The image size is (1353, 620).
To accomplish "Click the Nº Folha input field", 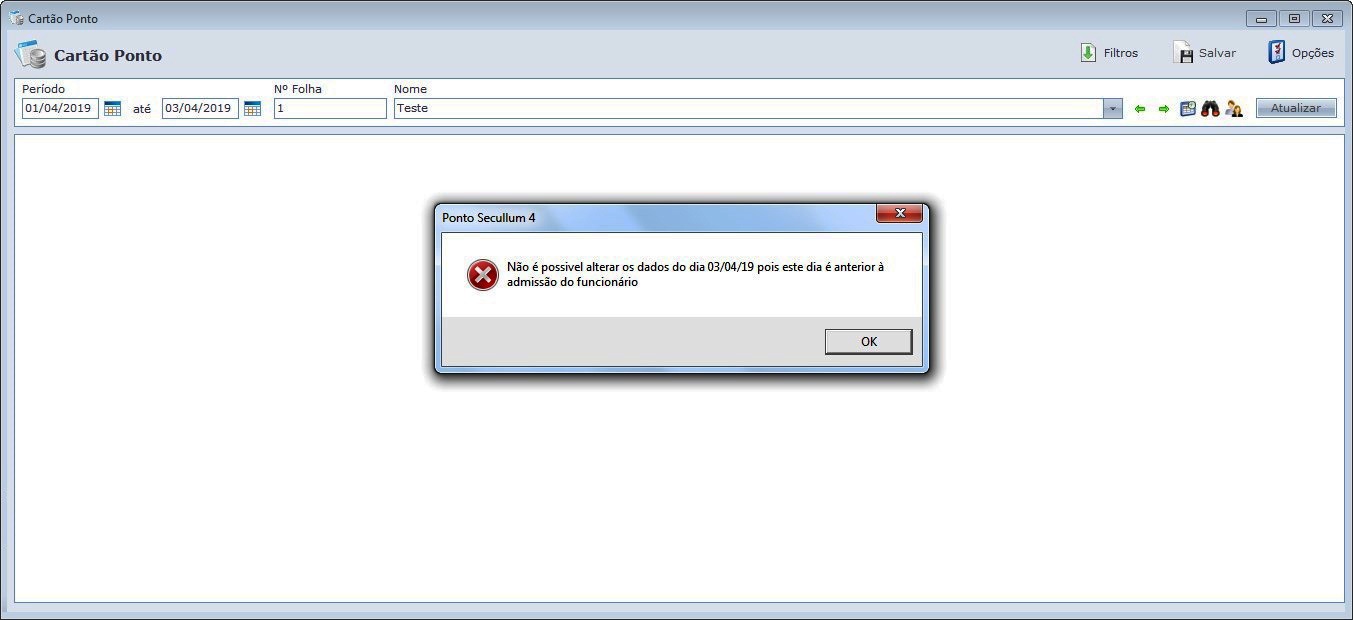I will pyautogui.click(x=330, y=108).
